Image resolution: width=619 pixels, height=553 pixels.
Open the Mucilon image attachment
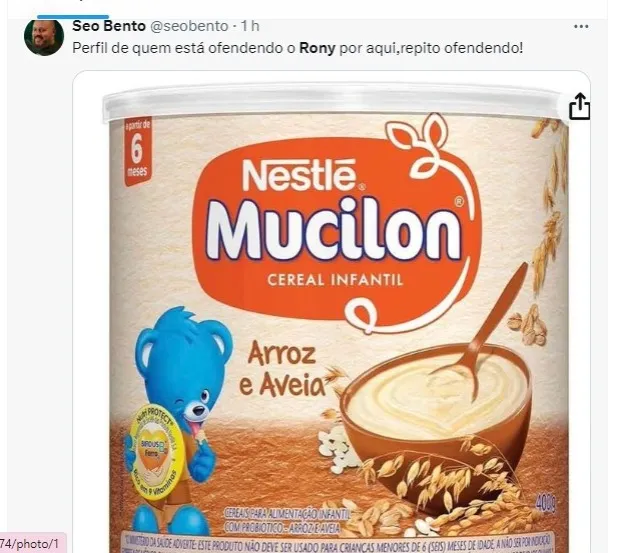(x=332, y=312)
